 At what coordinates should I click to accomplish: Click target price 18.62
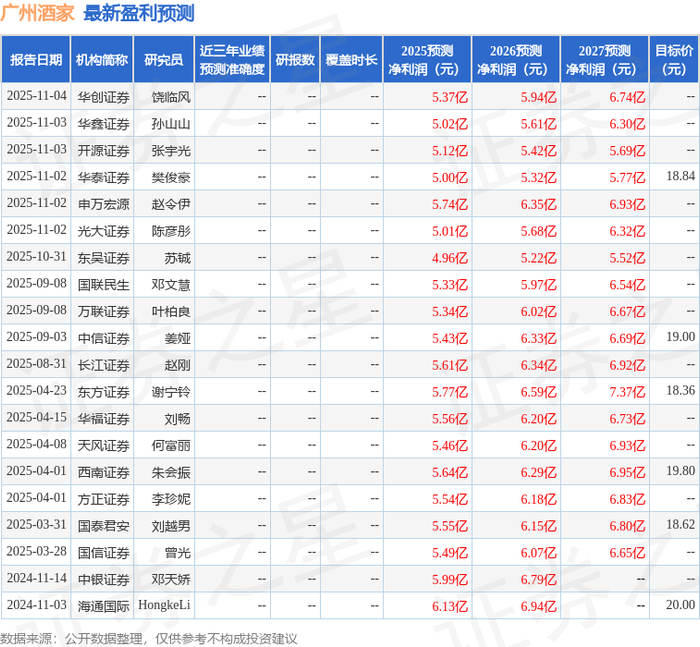pyautogui.click(x=680, y=524)
